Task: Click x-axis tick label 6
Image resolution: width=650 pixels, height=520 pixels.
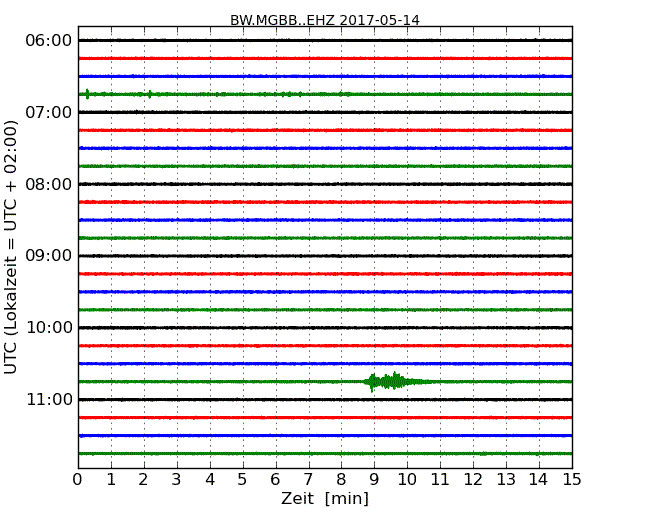Action: pyautogui.click(x=275, y=480)
